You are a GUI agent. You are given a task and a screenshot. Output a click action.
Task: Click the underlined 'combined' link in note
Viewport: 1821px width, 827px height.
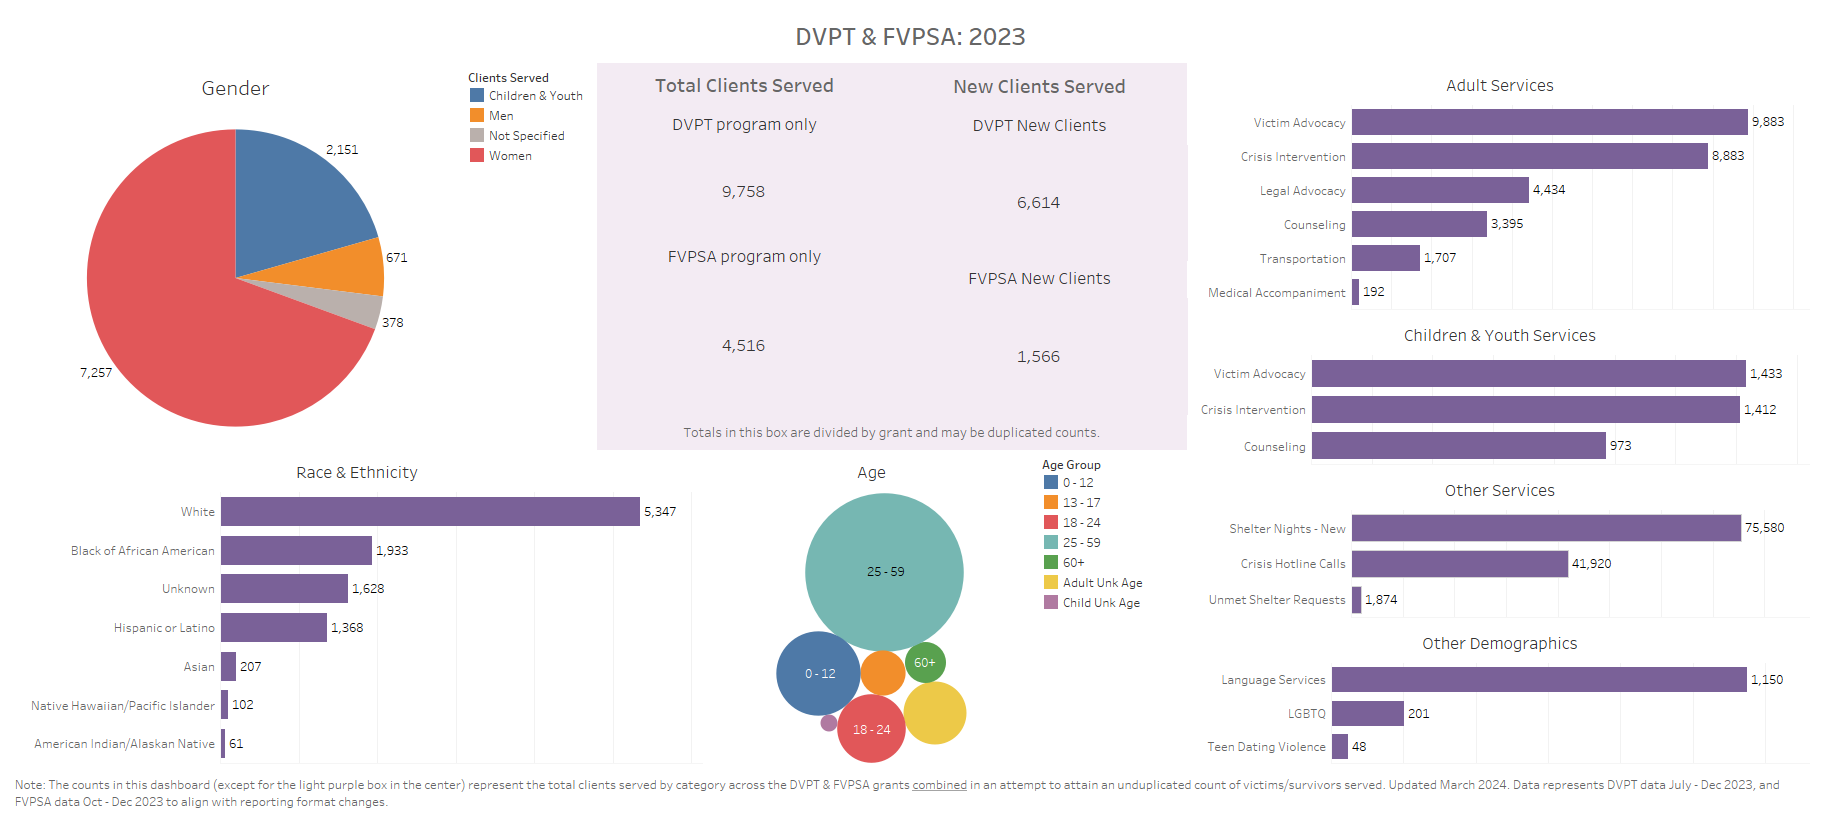[939, 785]
